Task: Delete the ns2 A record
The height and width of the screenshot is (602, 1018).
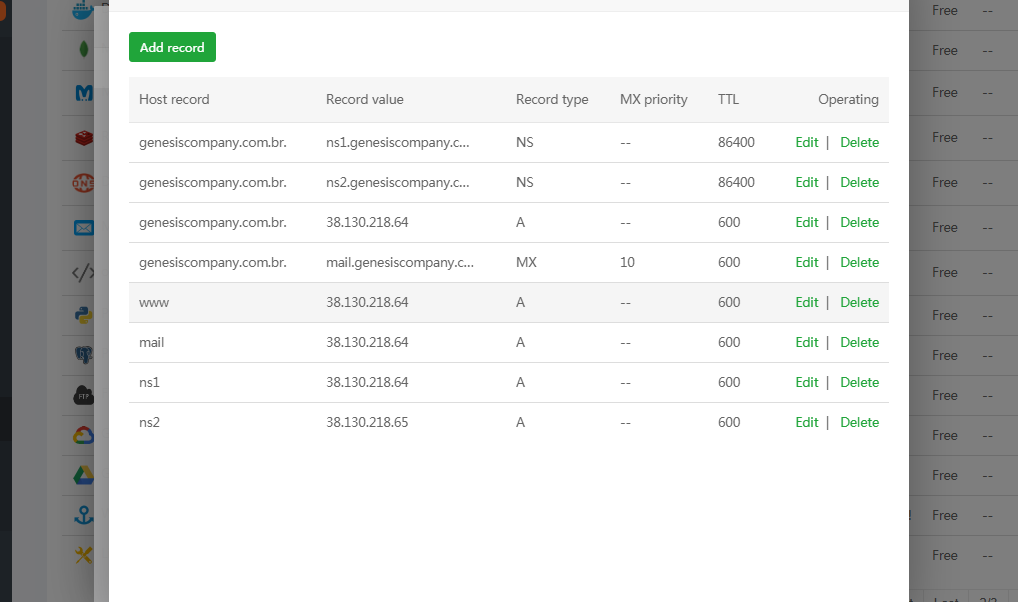Action: point(859,422)
